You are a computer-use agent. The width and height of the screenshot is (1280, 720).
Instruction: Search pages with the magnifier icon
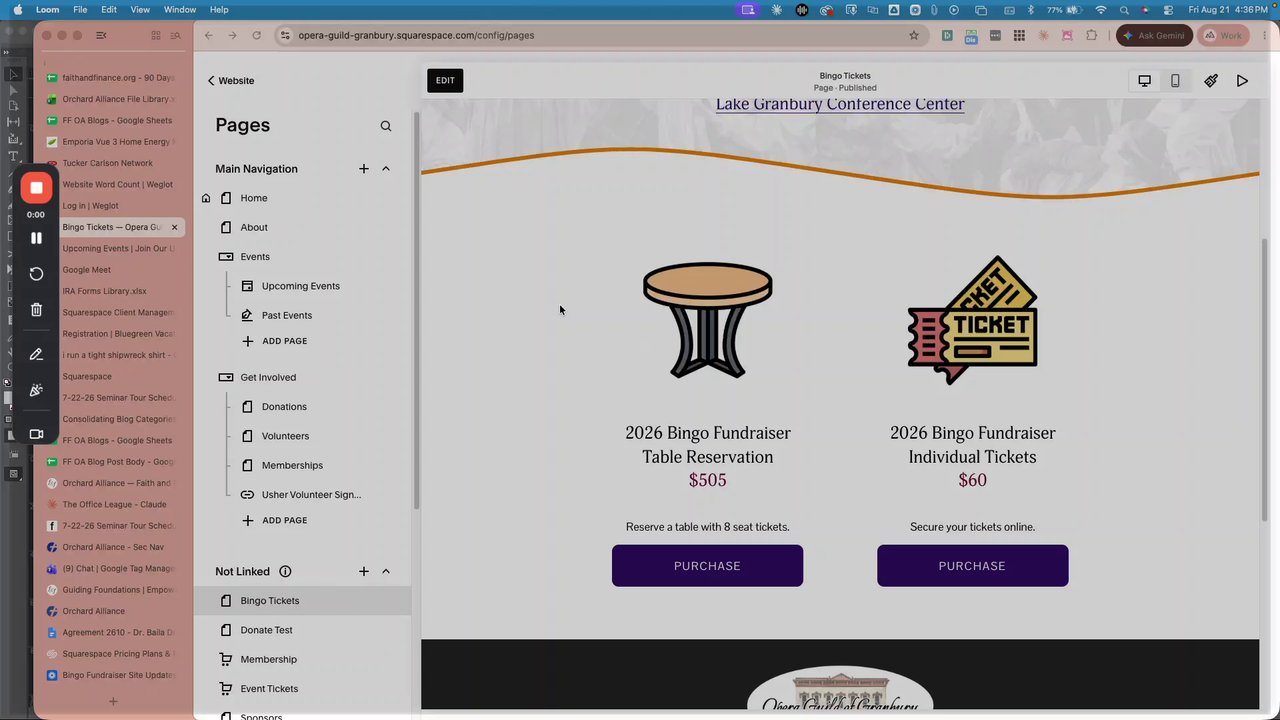pos(386,126)
